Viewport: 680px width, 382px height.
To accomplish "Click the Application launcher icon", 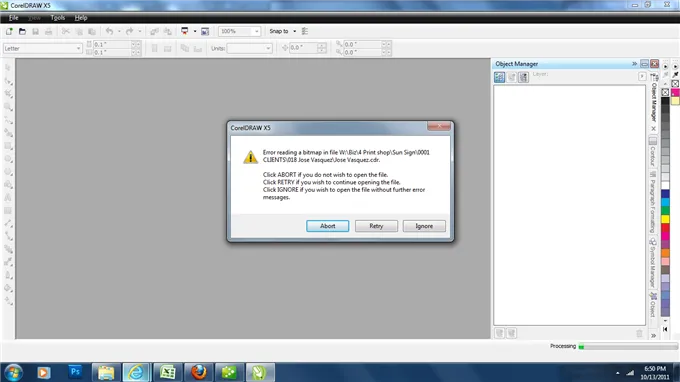I will click(185, 31).
